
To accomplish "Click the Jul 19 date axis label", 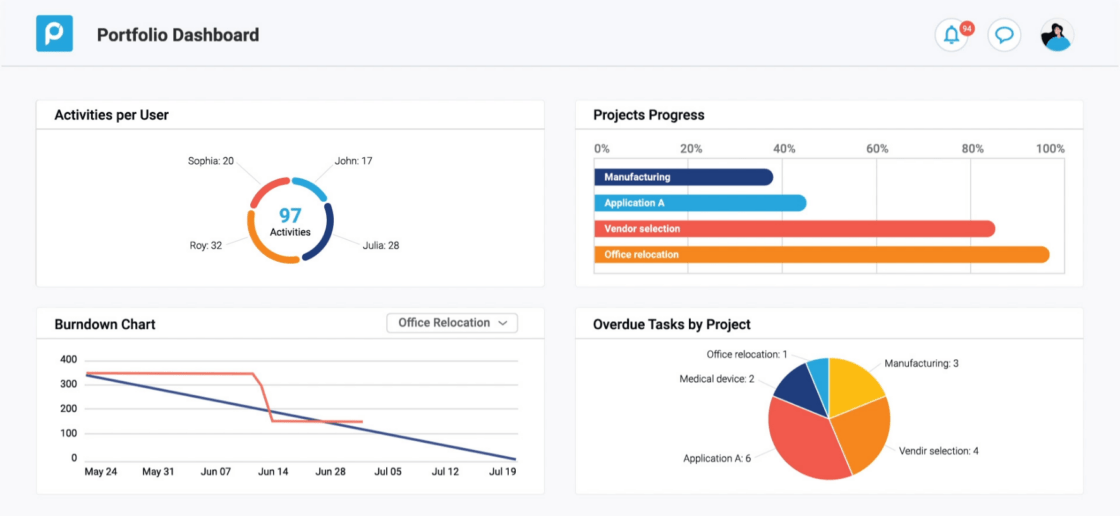I will (502, 472).
